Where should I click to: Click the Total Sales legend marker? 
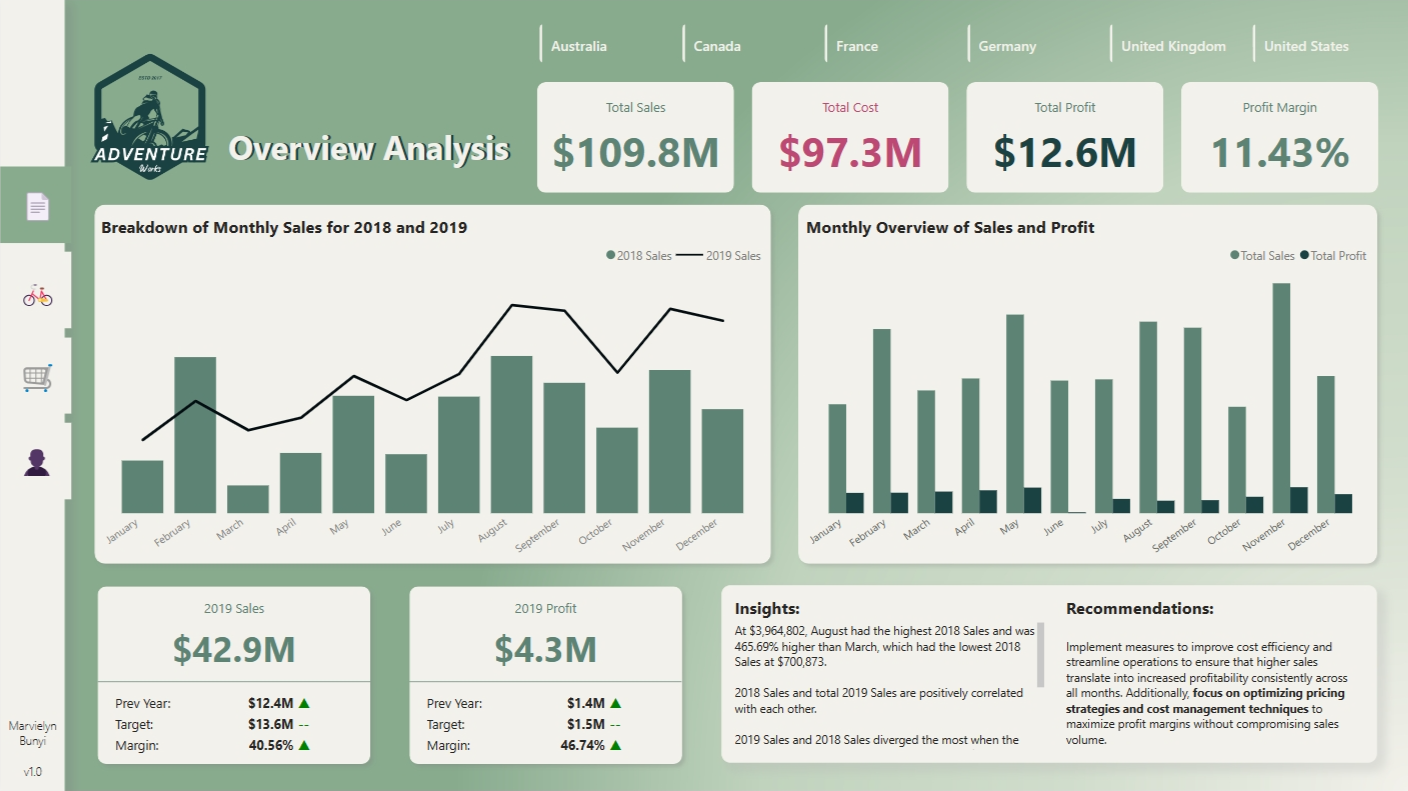[x=1235, y=256]
